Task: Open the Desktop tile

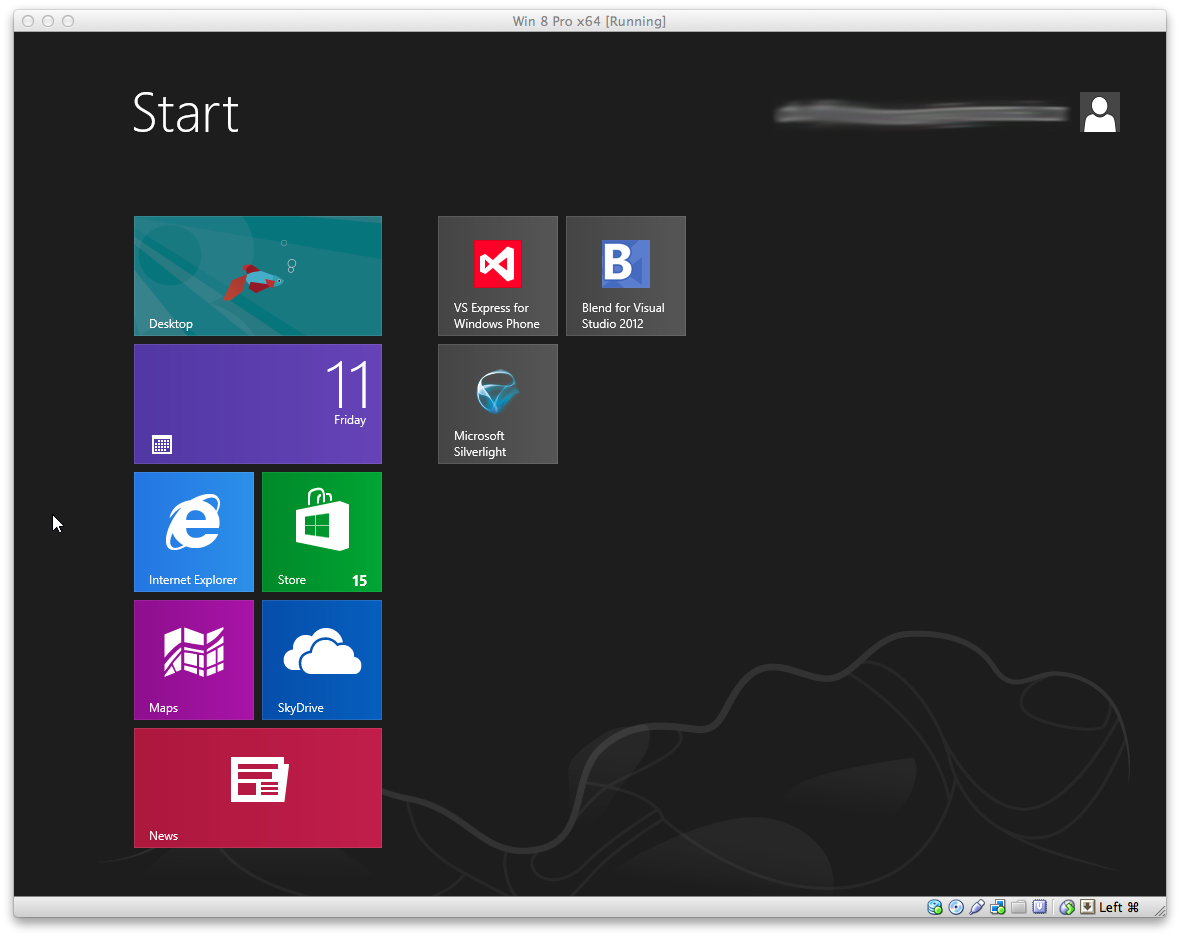Action: 257,275
